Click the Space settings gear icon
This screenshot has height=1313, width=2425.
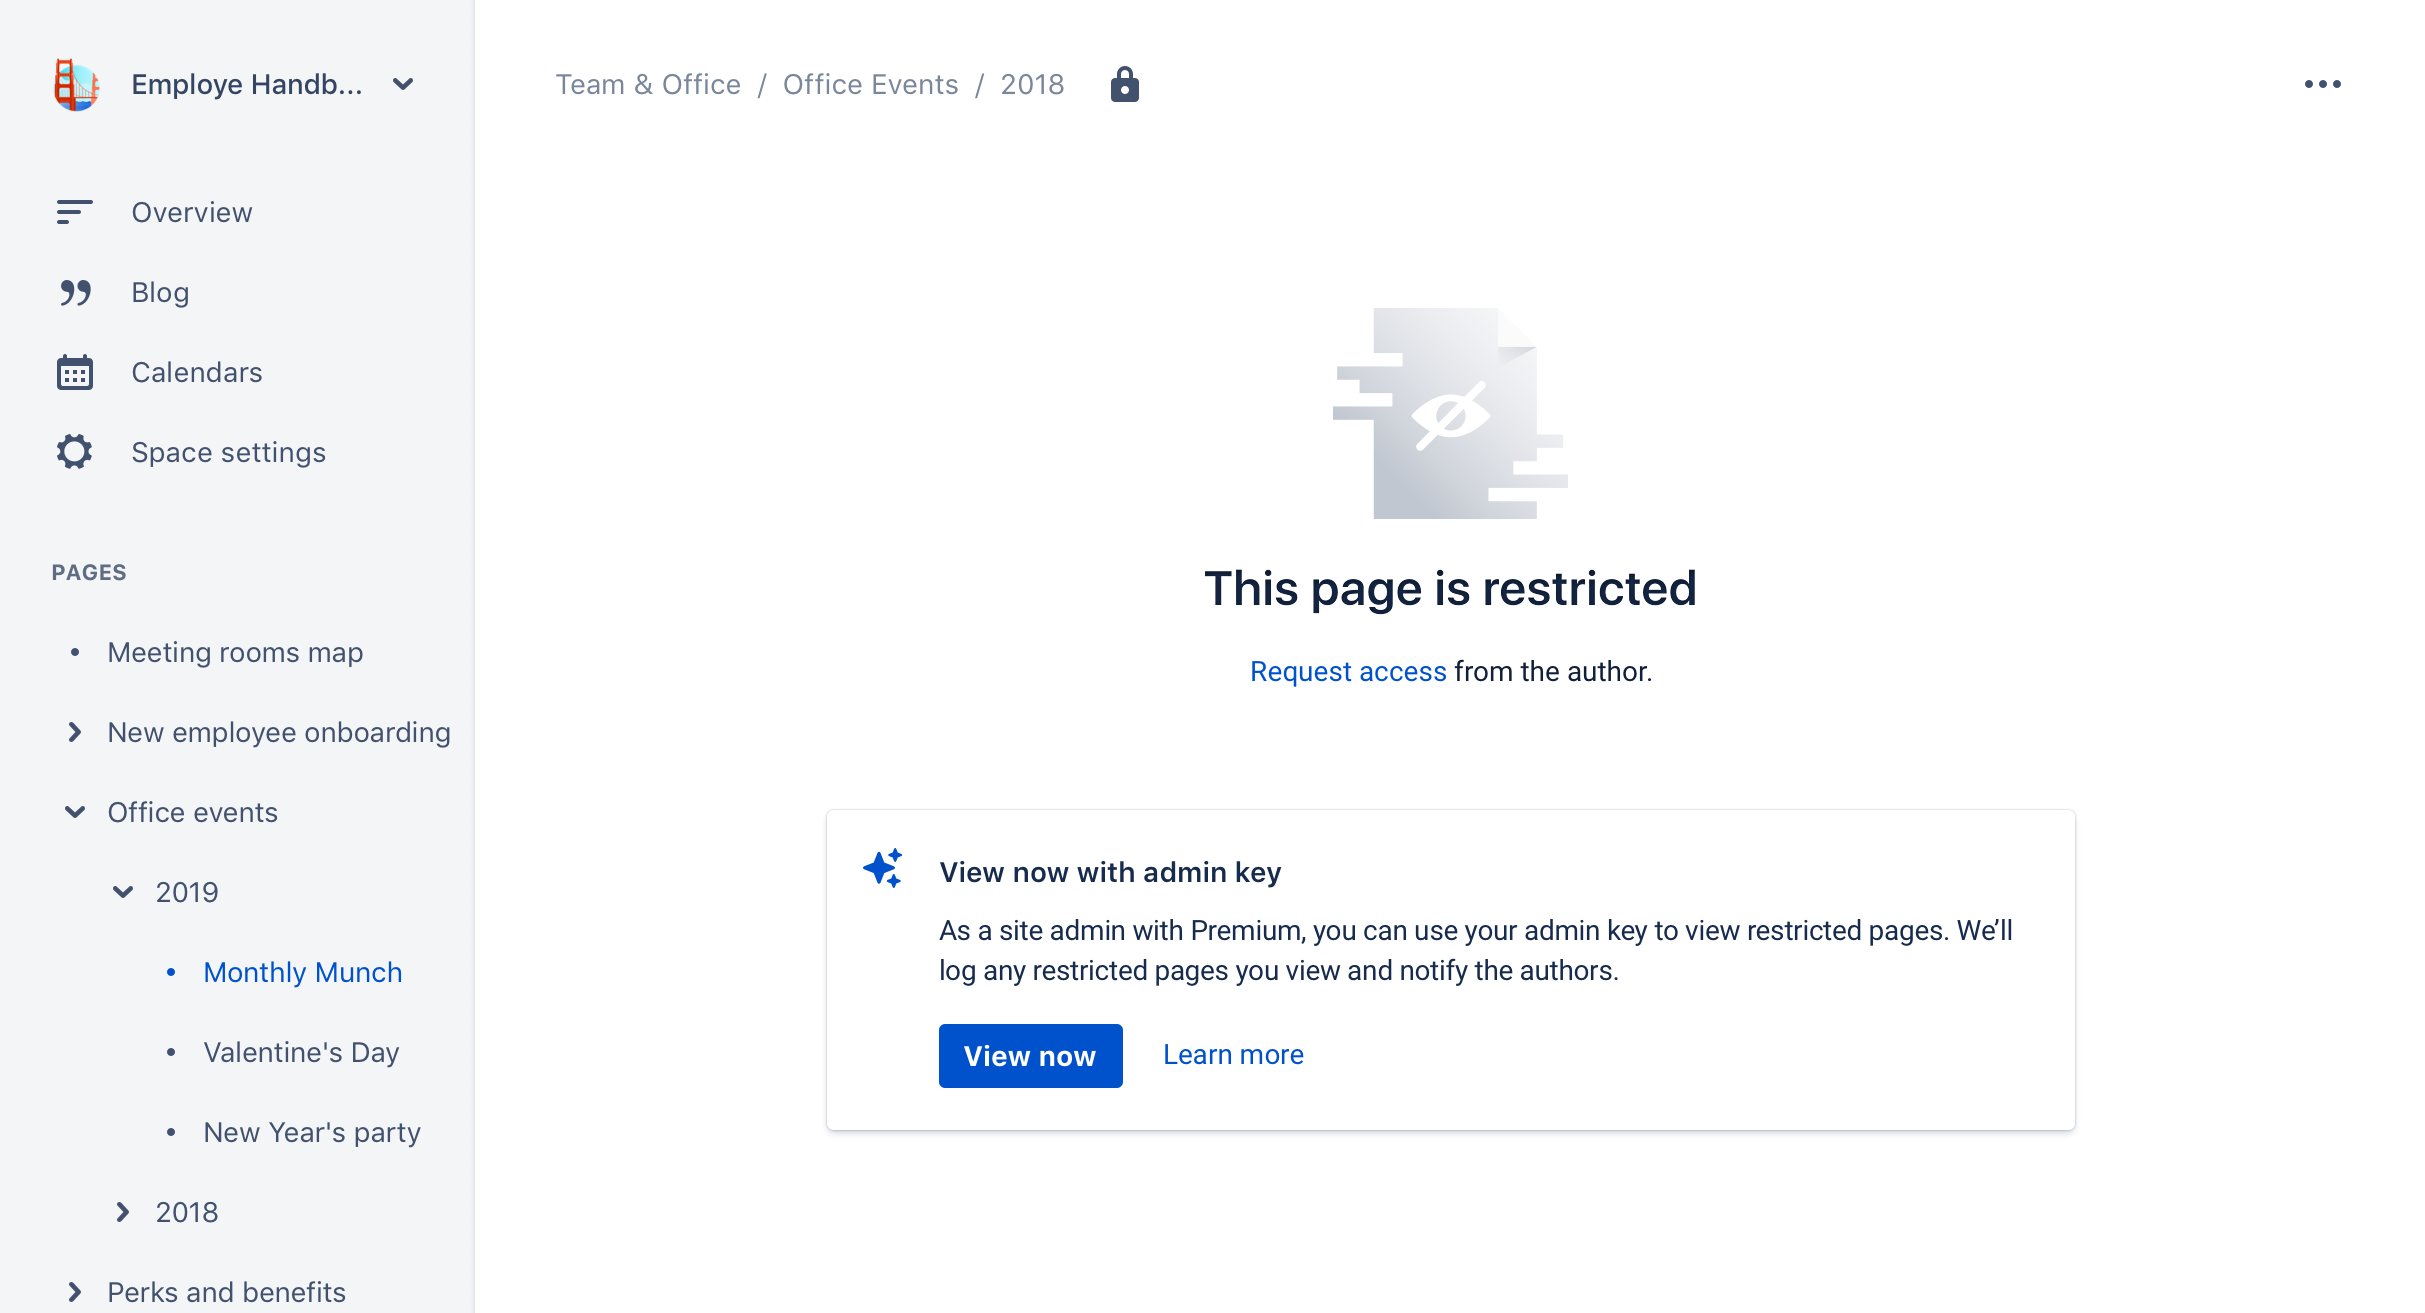[73, 451]
